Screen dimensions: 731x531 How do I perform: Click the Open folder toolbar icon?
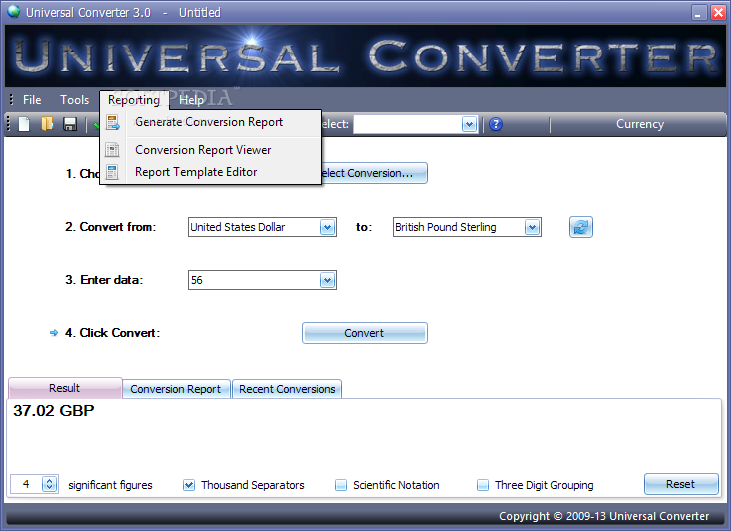[x=47, y=124]
